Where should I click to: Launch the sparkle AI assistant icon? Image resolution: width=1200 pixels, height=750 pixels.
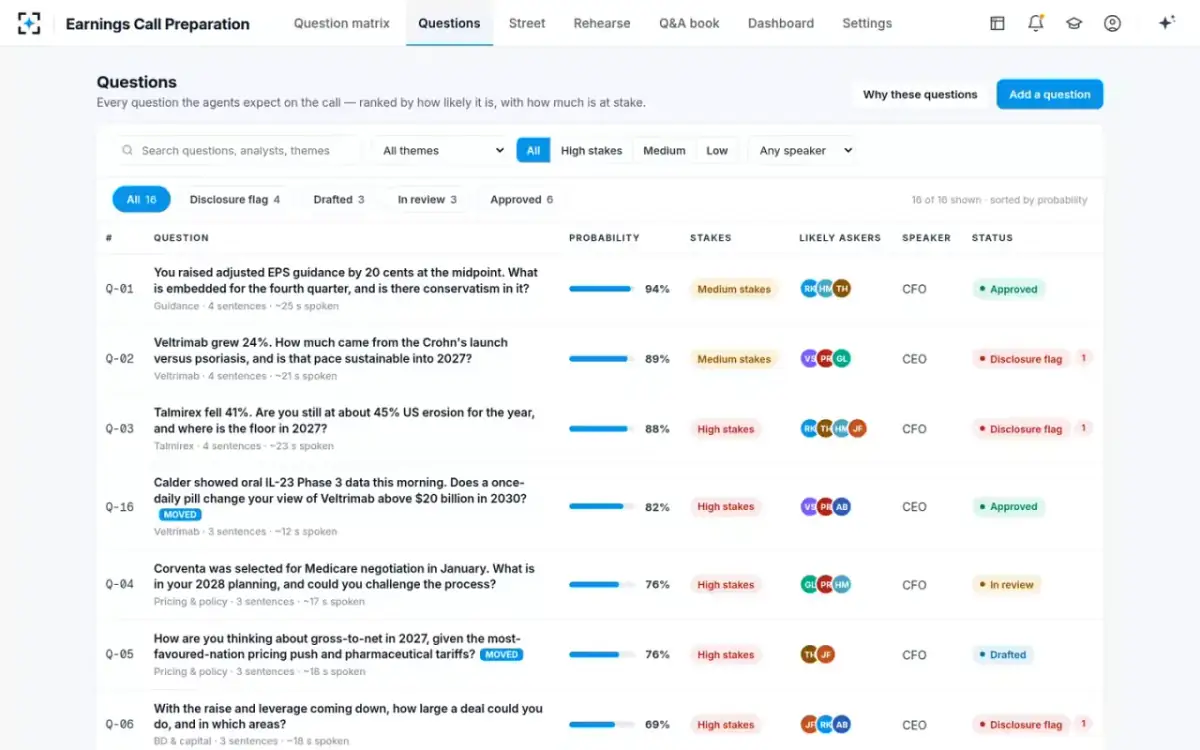1166,23
